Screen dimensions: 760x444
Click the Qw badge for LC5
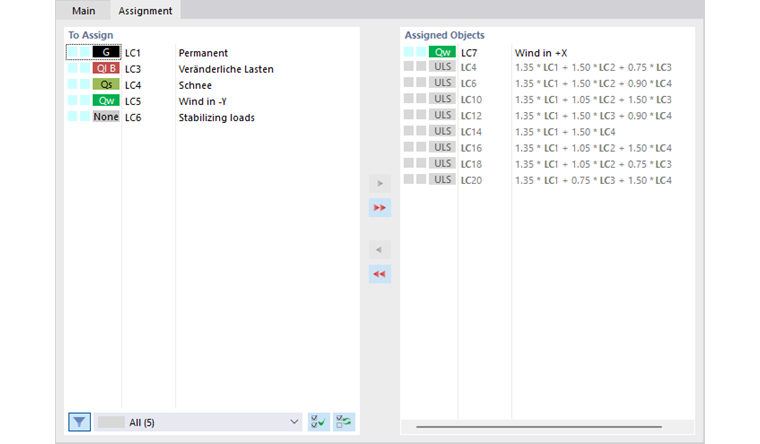pyautogui.click(x=106, y=100)
